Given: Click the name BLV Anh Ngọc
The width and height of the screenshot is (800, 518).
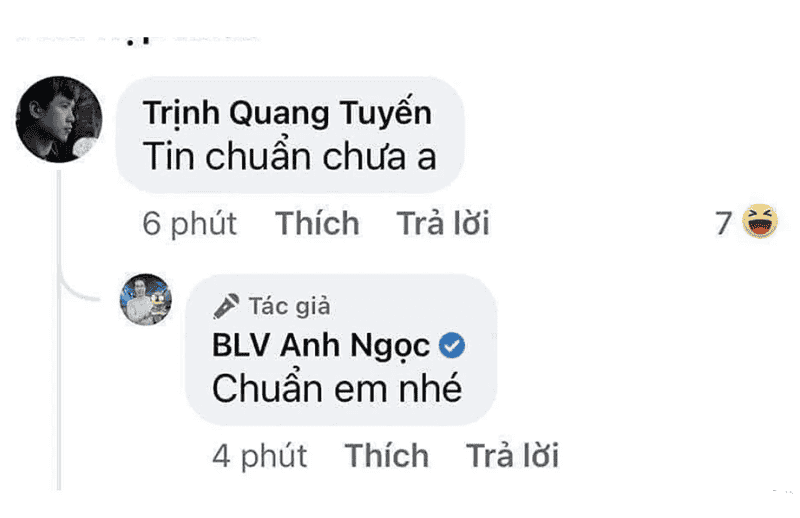Looking at the screenshot, I should (x=321, y=346).
